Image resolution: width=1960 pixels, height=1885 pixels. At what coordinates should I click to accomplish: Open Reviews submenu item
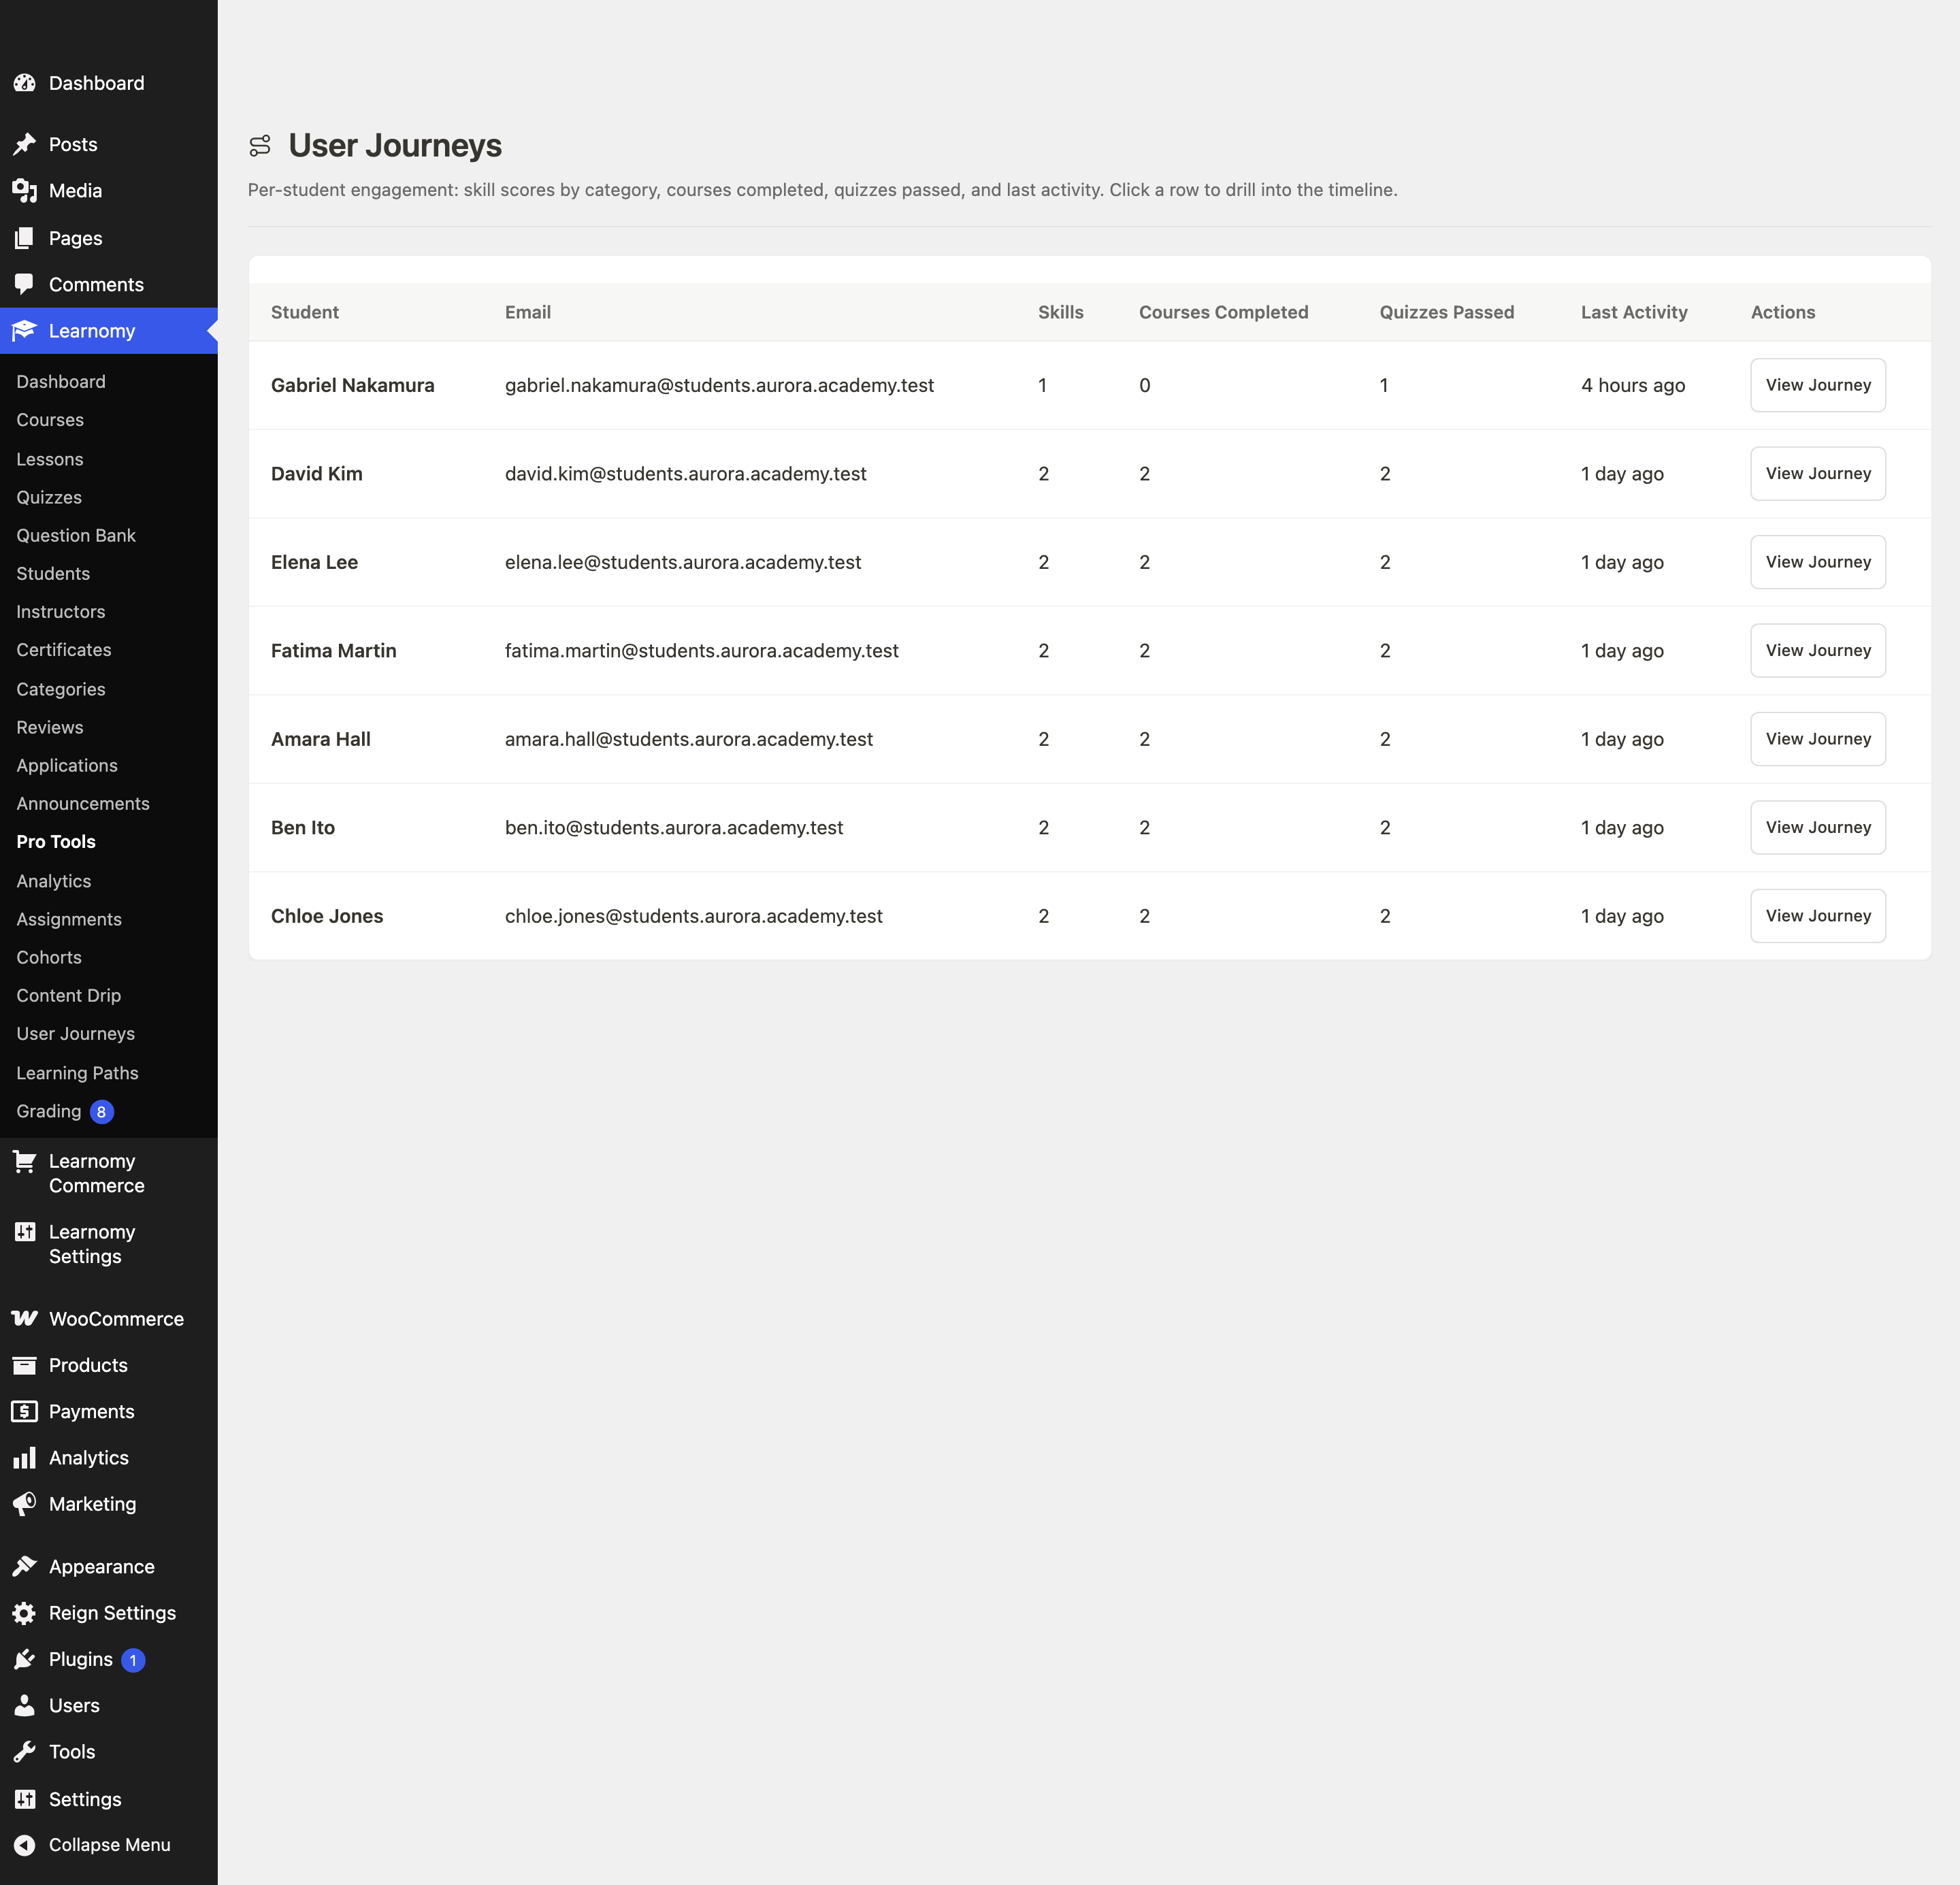50,727
